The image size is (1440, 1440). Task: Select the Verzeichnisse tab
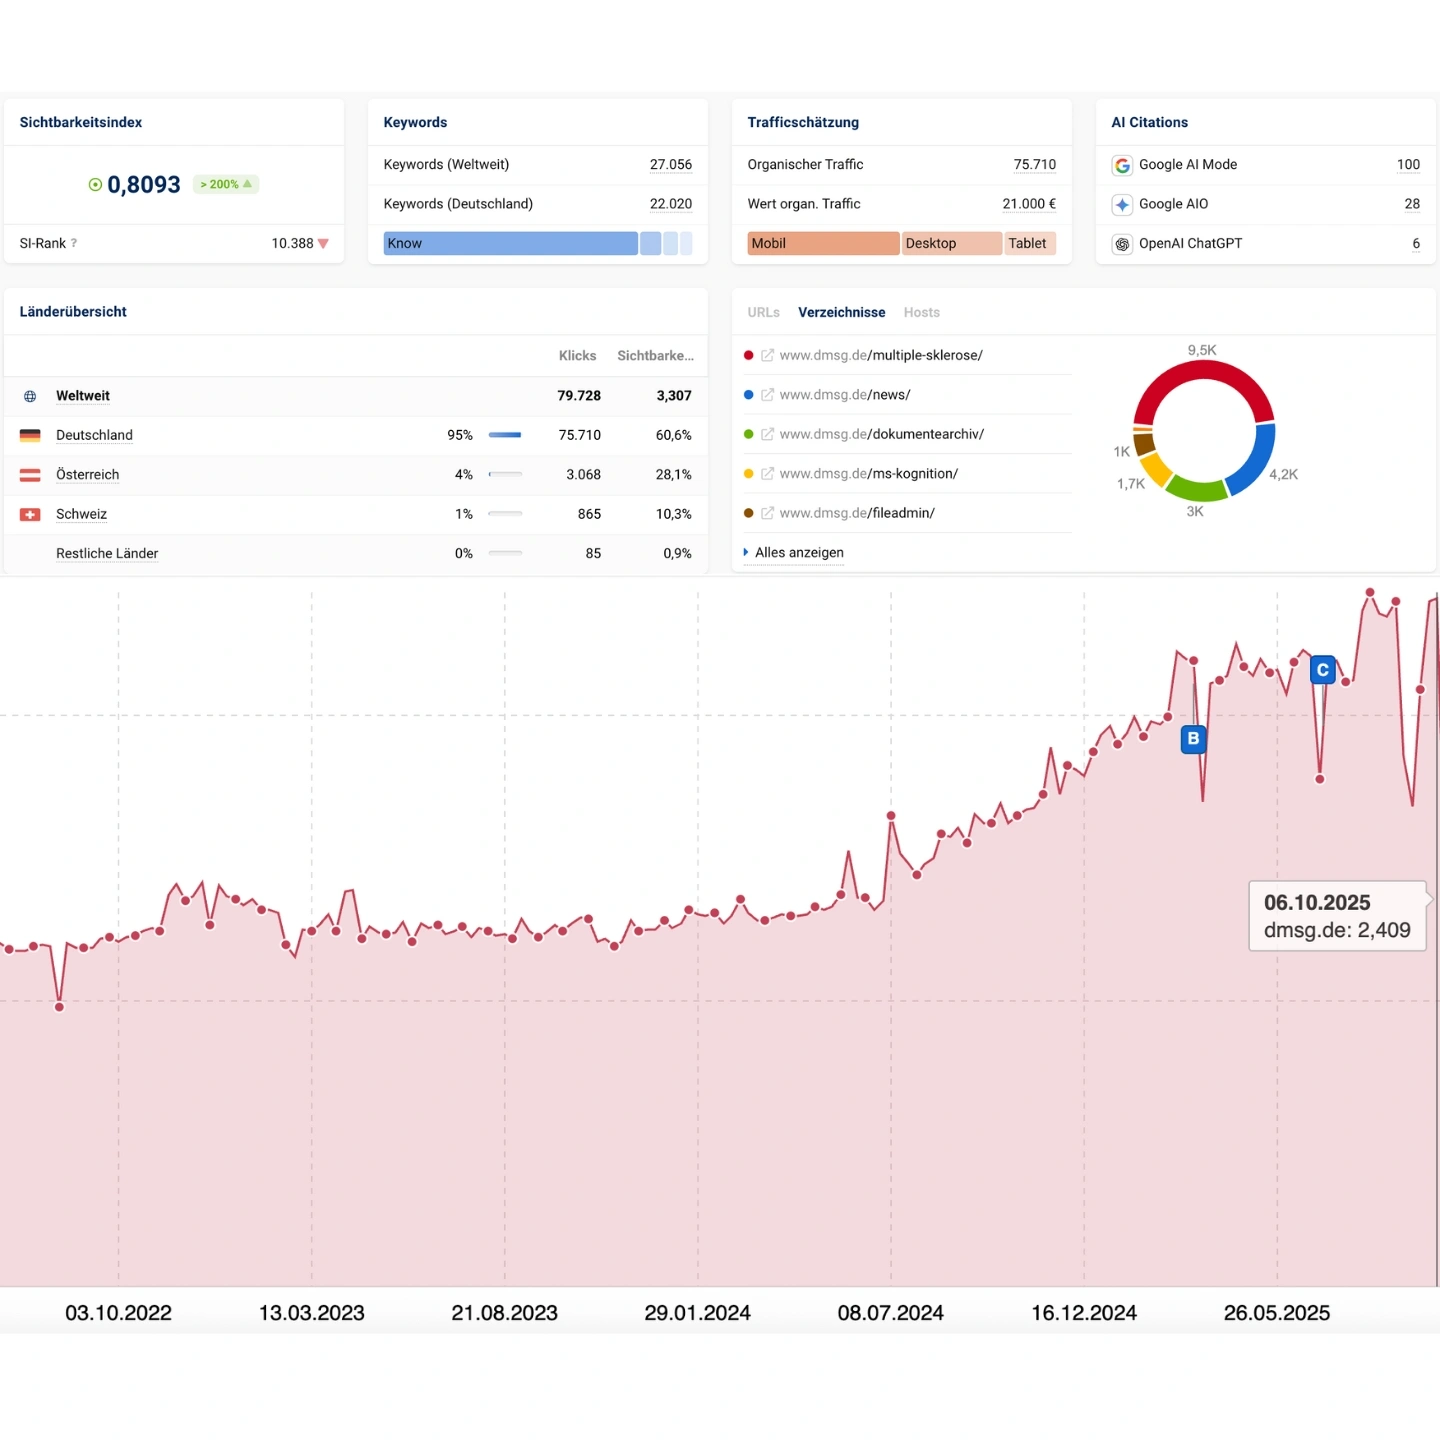(x=841, y=312)
